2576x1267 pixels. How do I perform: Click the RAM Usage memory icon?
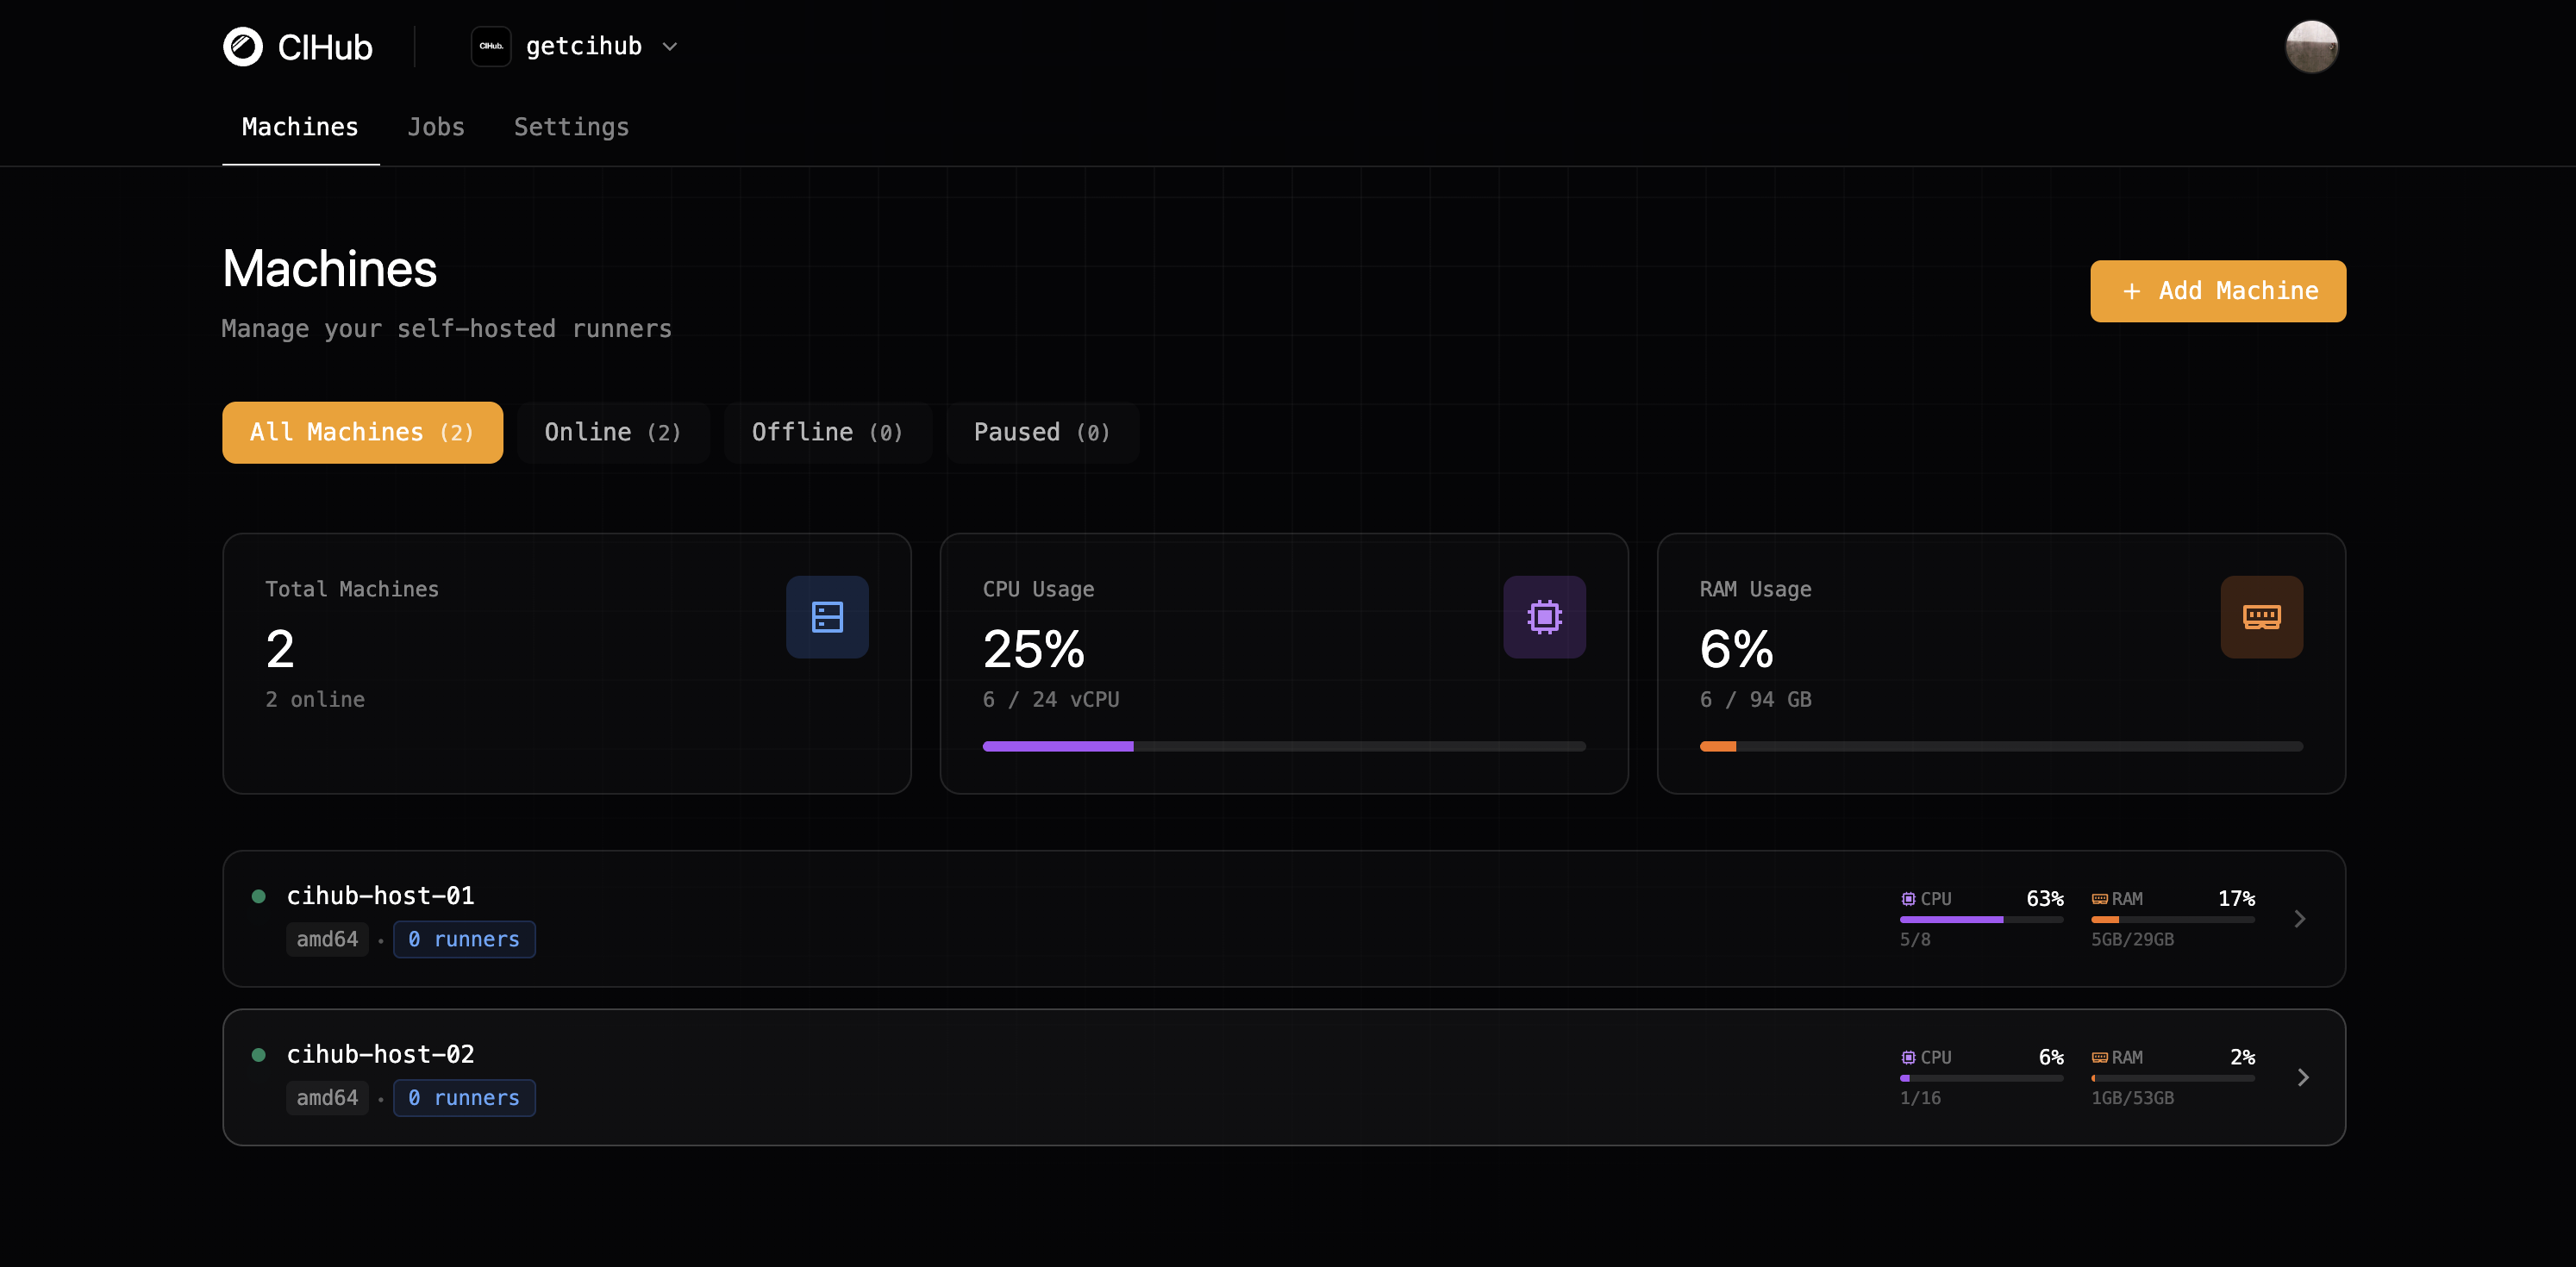pos(2262,617)
